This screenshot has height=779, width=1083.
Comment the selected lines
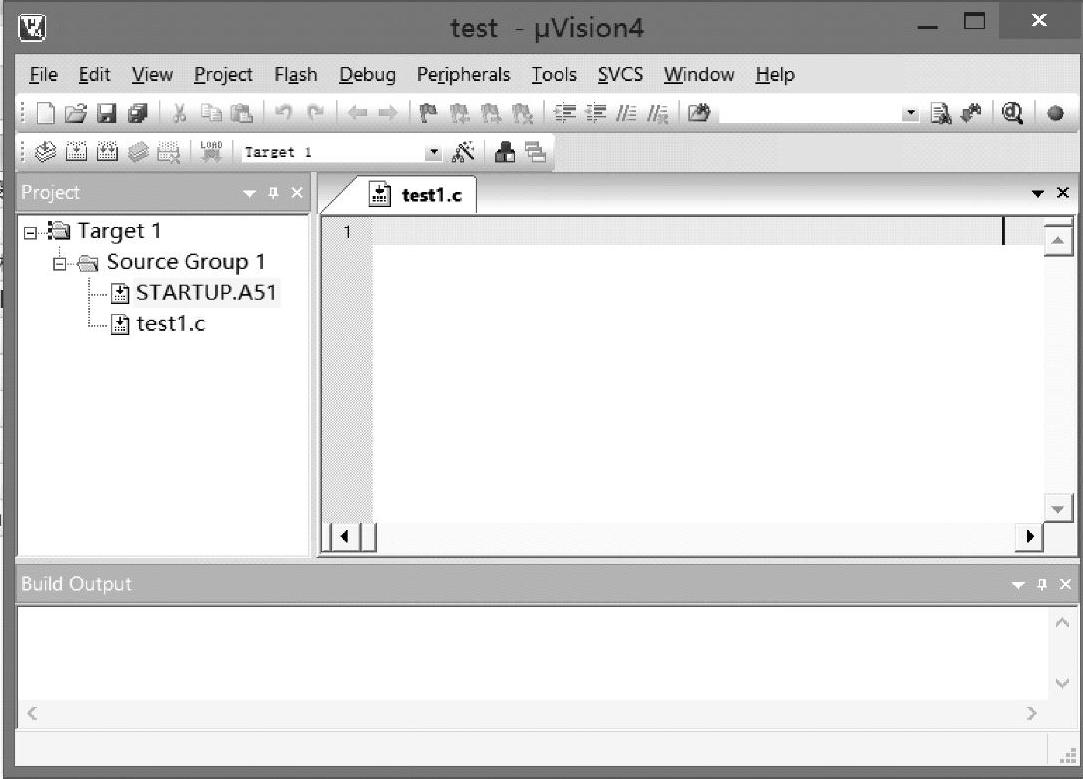click(626, 113)
